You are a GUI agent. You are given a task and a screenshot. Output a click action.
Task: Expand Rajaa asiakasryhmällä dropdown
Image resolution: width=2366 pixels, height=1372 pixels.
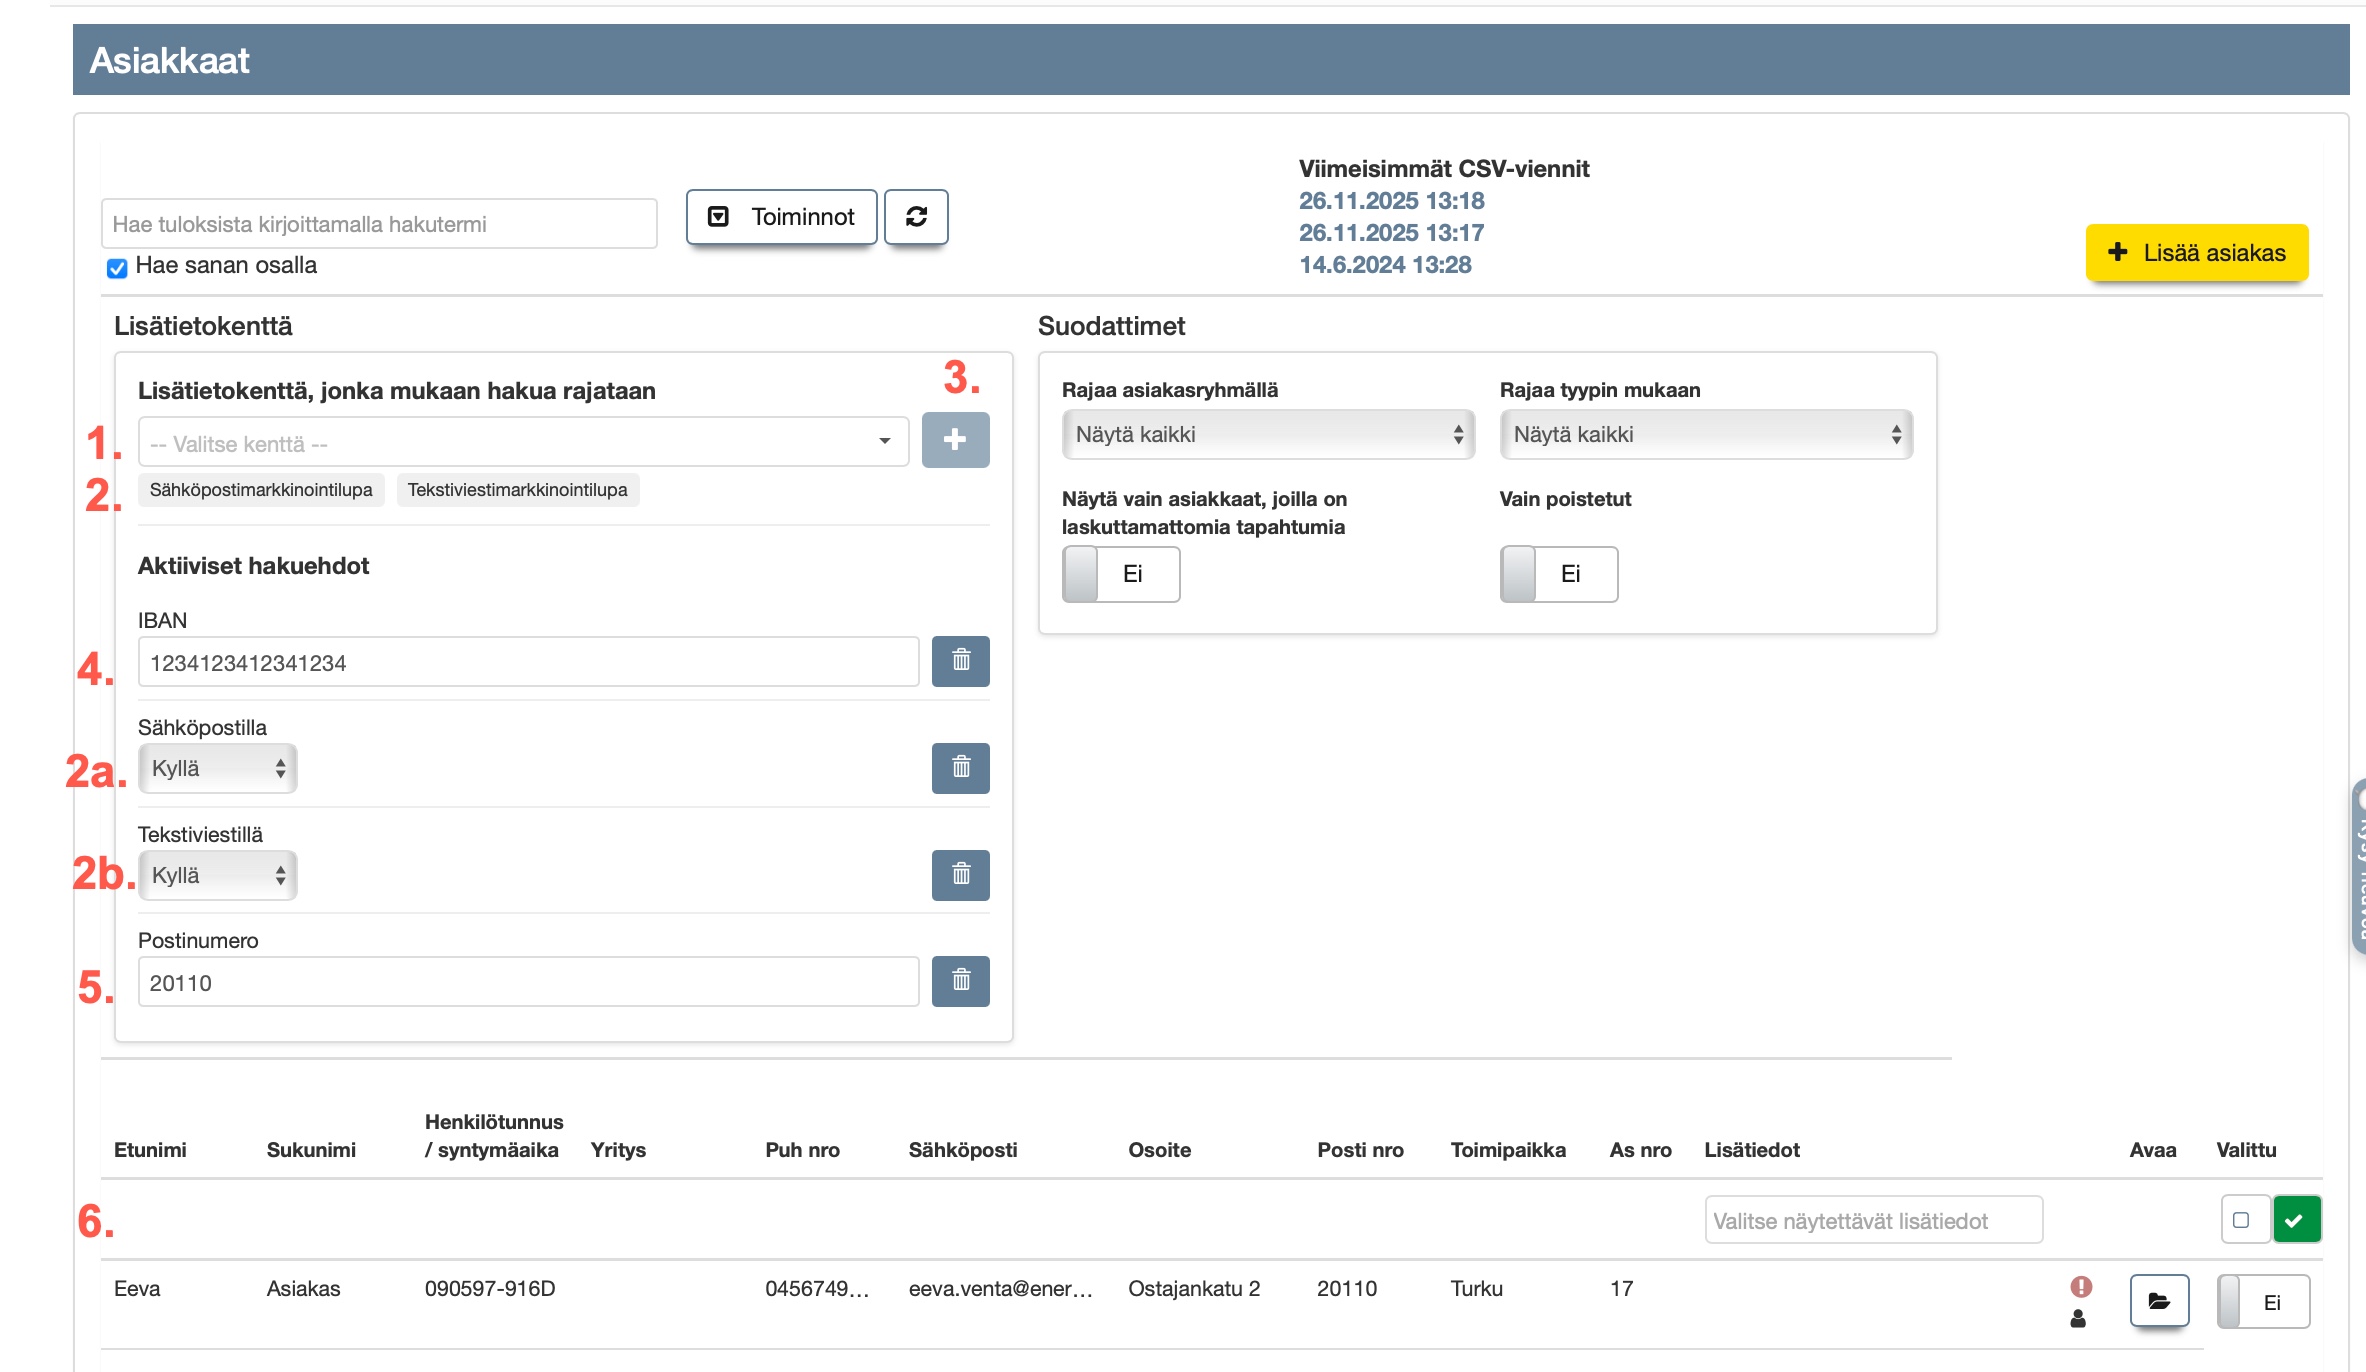click(1267, 435)
